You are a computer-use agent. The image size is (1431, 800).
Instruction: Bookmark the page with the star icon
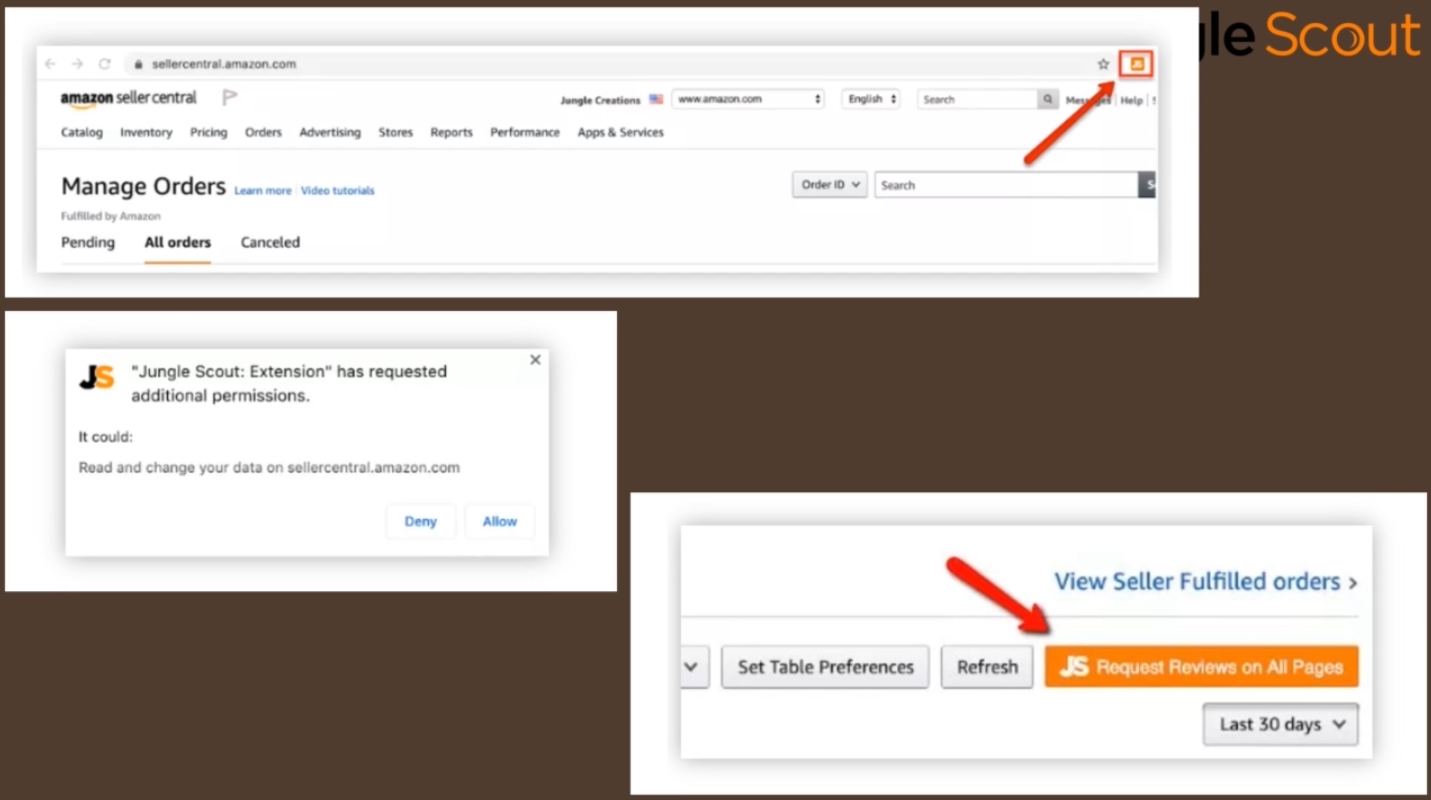click(1103, 64)
